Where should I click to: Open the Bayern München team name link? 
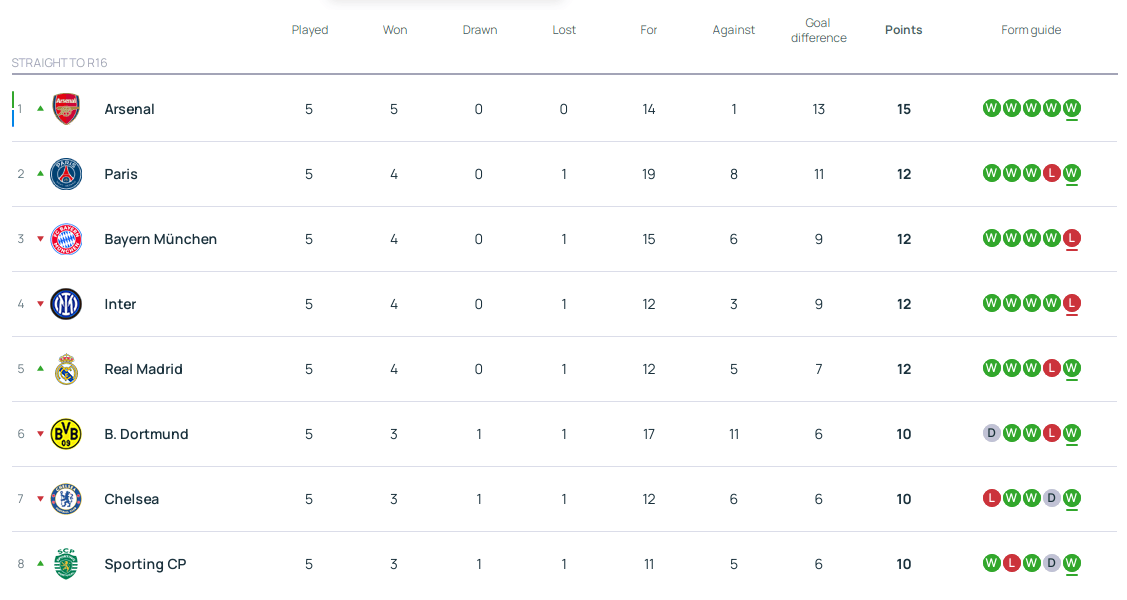tap(160, 239)
